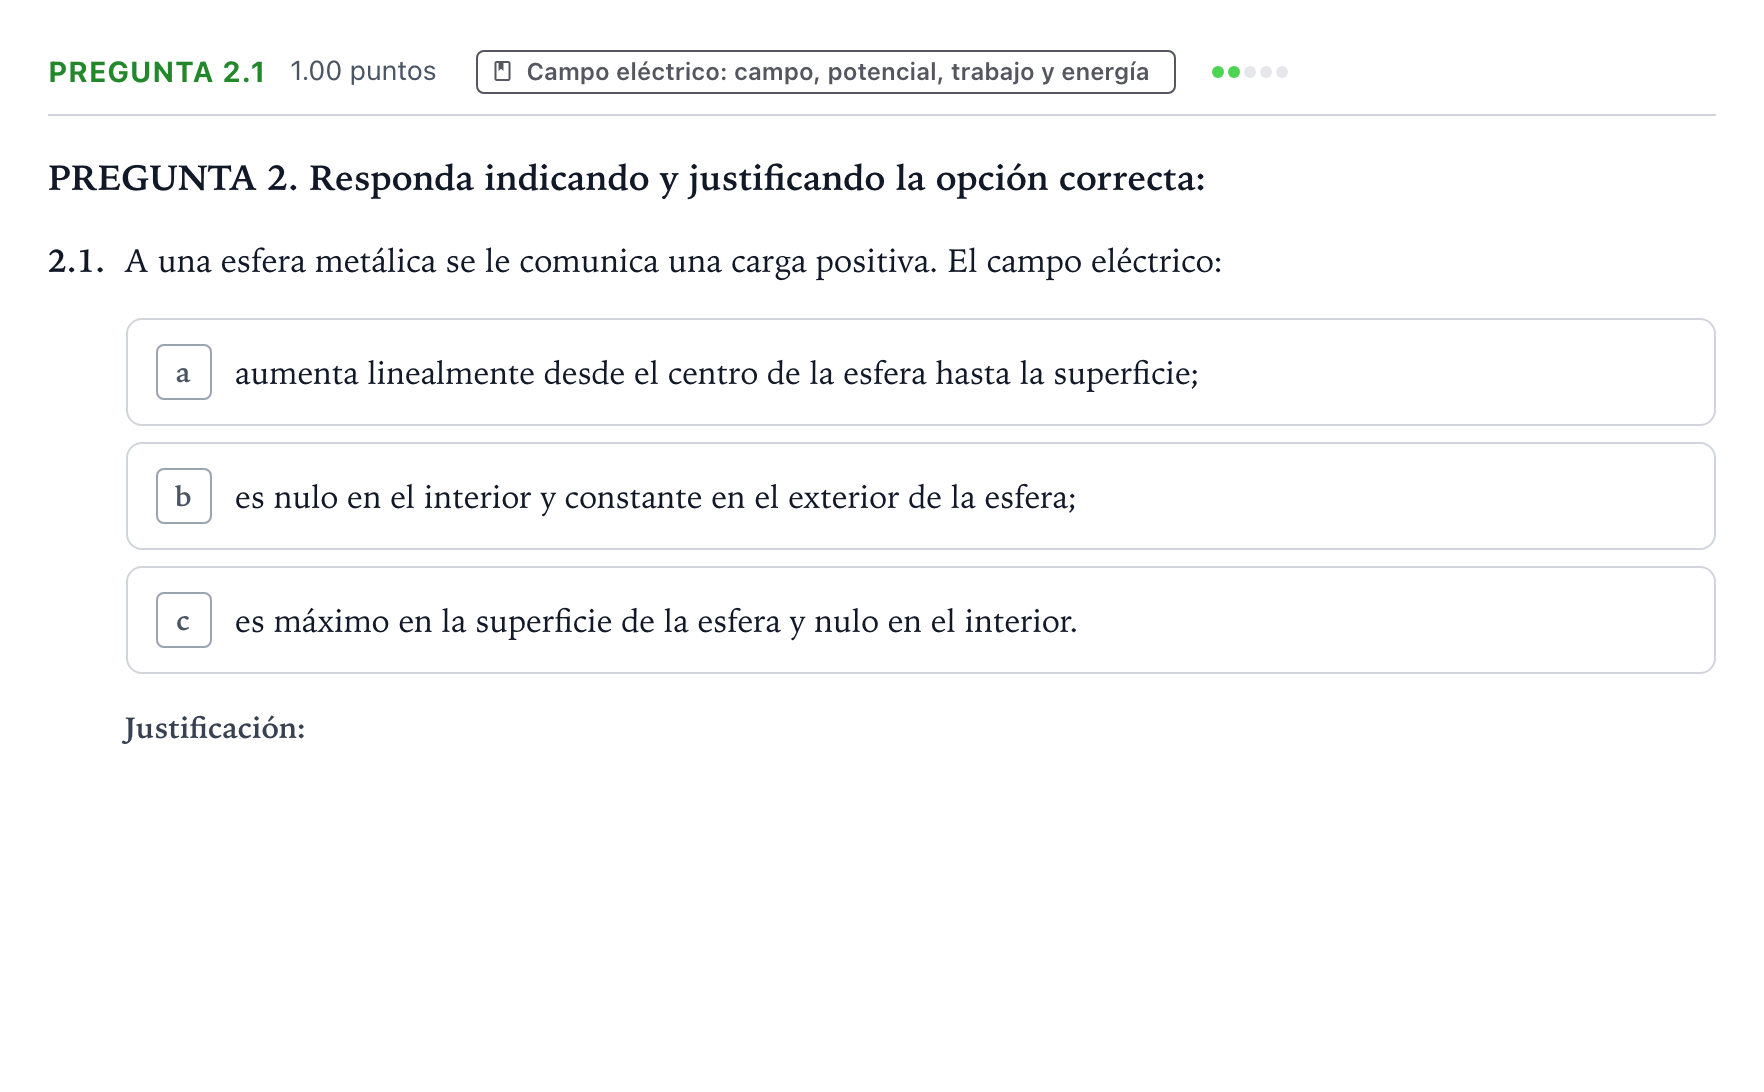Choose 'es máximo en la superficie' answer
This screenshot has height=1092, width=1764.
click(920, 620)
